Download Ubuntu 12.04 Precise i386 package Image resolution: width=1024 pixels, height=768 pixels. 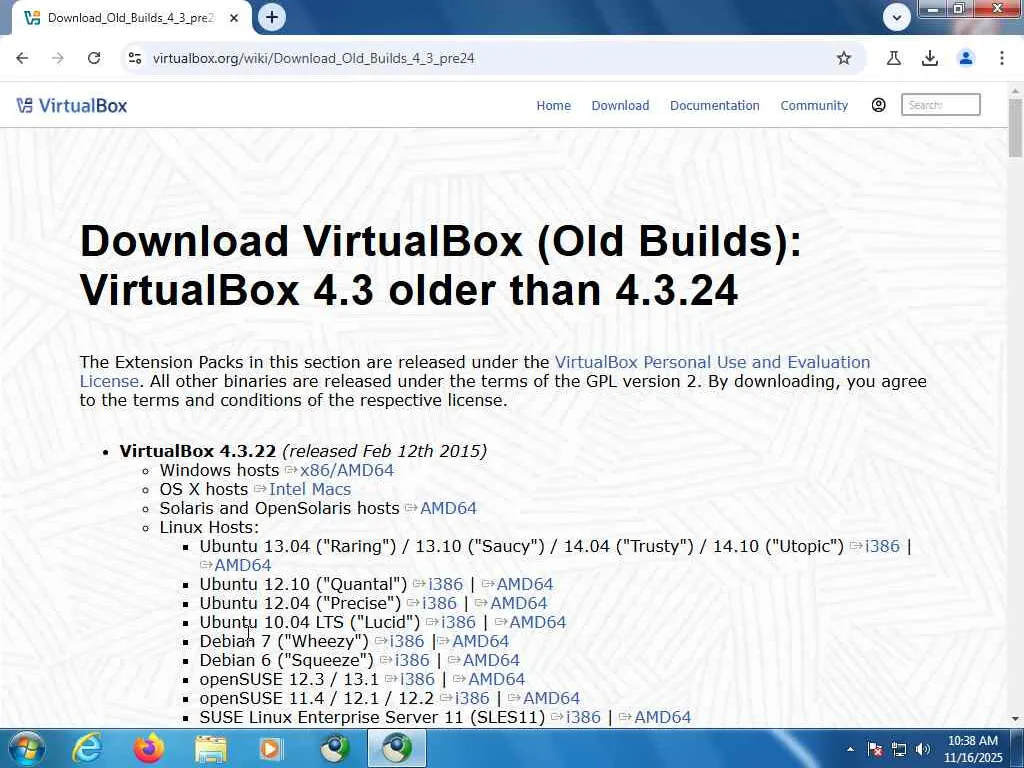439,603
